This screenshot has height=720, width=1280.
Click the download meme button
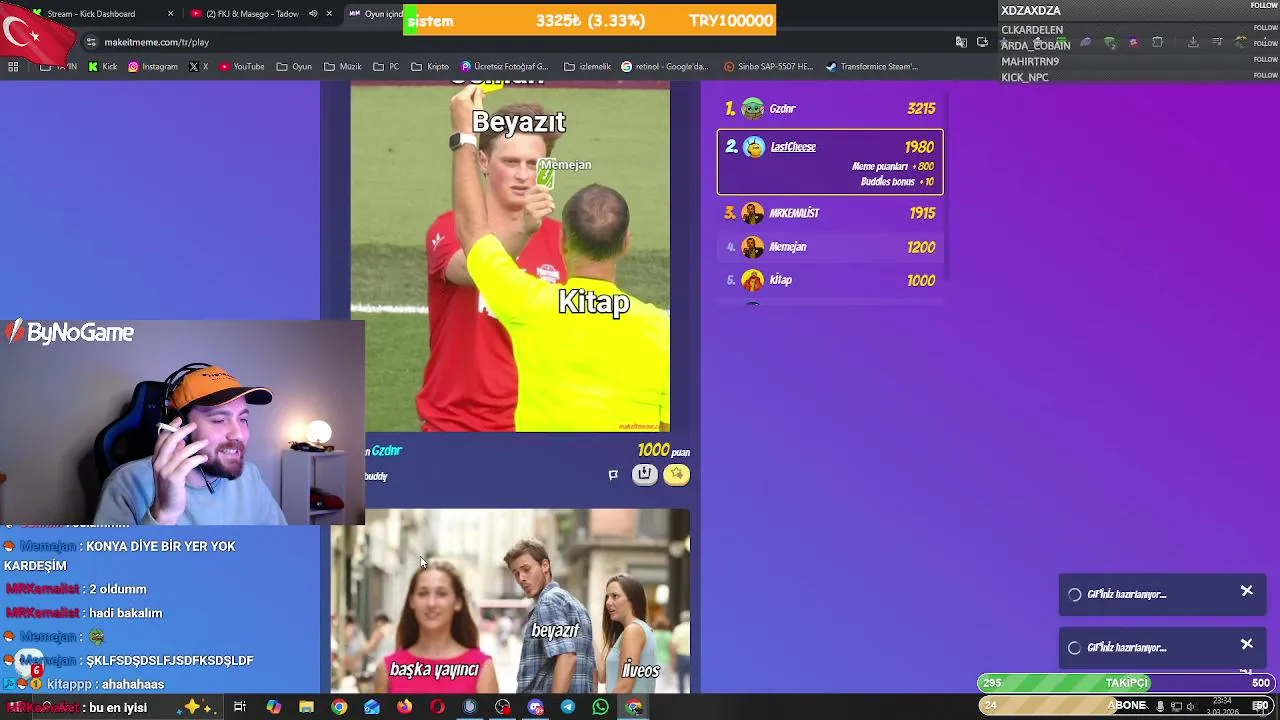[645, 475]
